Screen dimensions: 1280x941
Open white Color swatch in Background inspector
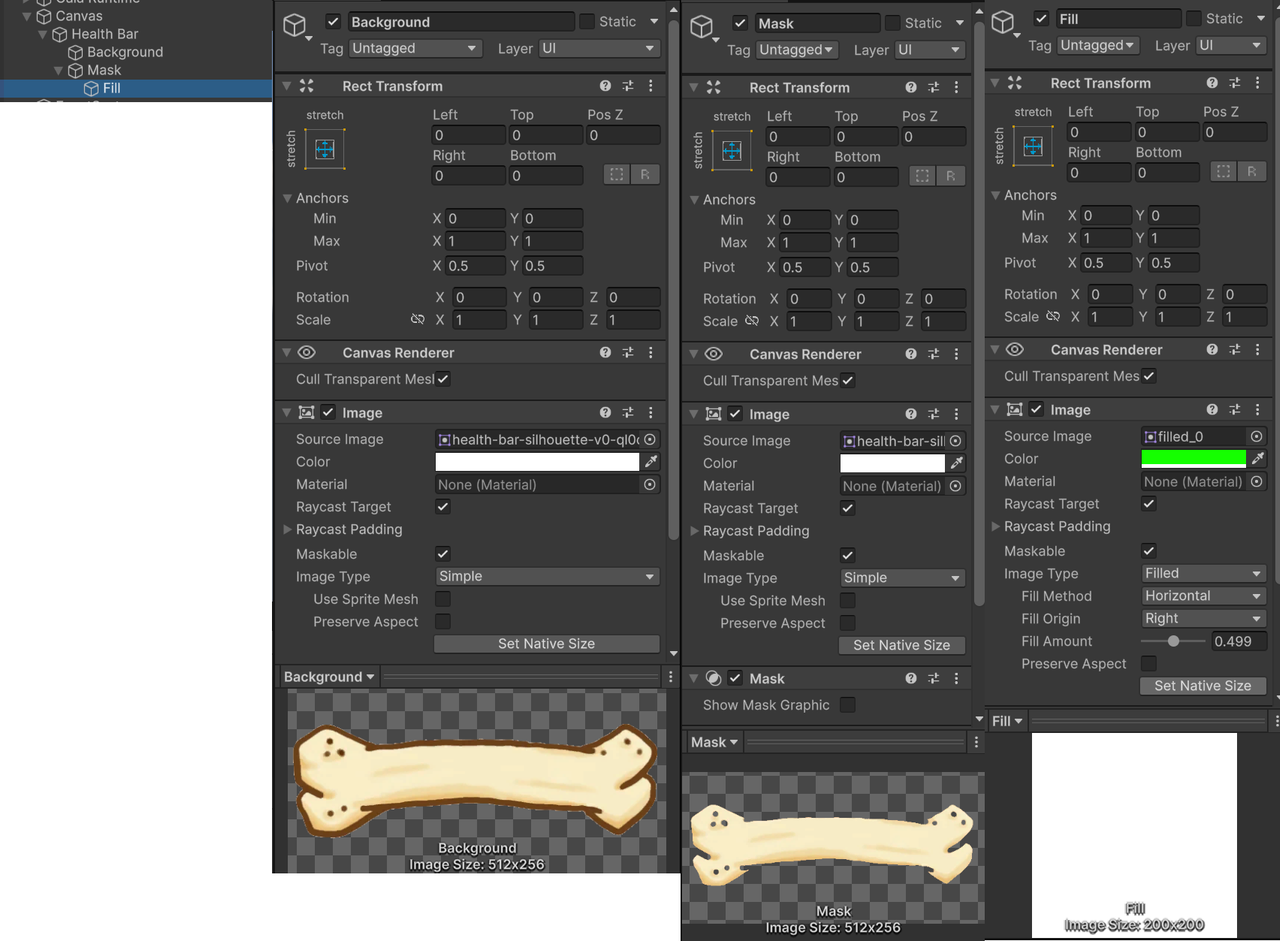tap(537, 462)
